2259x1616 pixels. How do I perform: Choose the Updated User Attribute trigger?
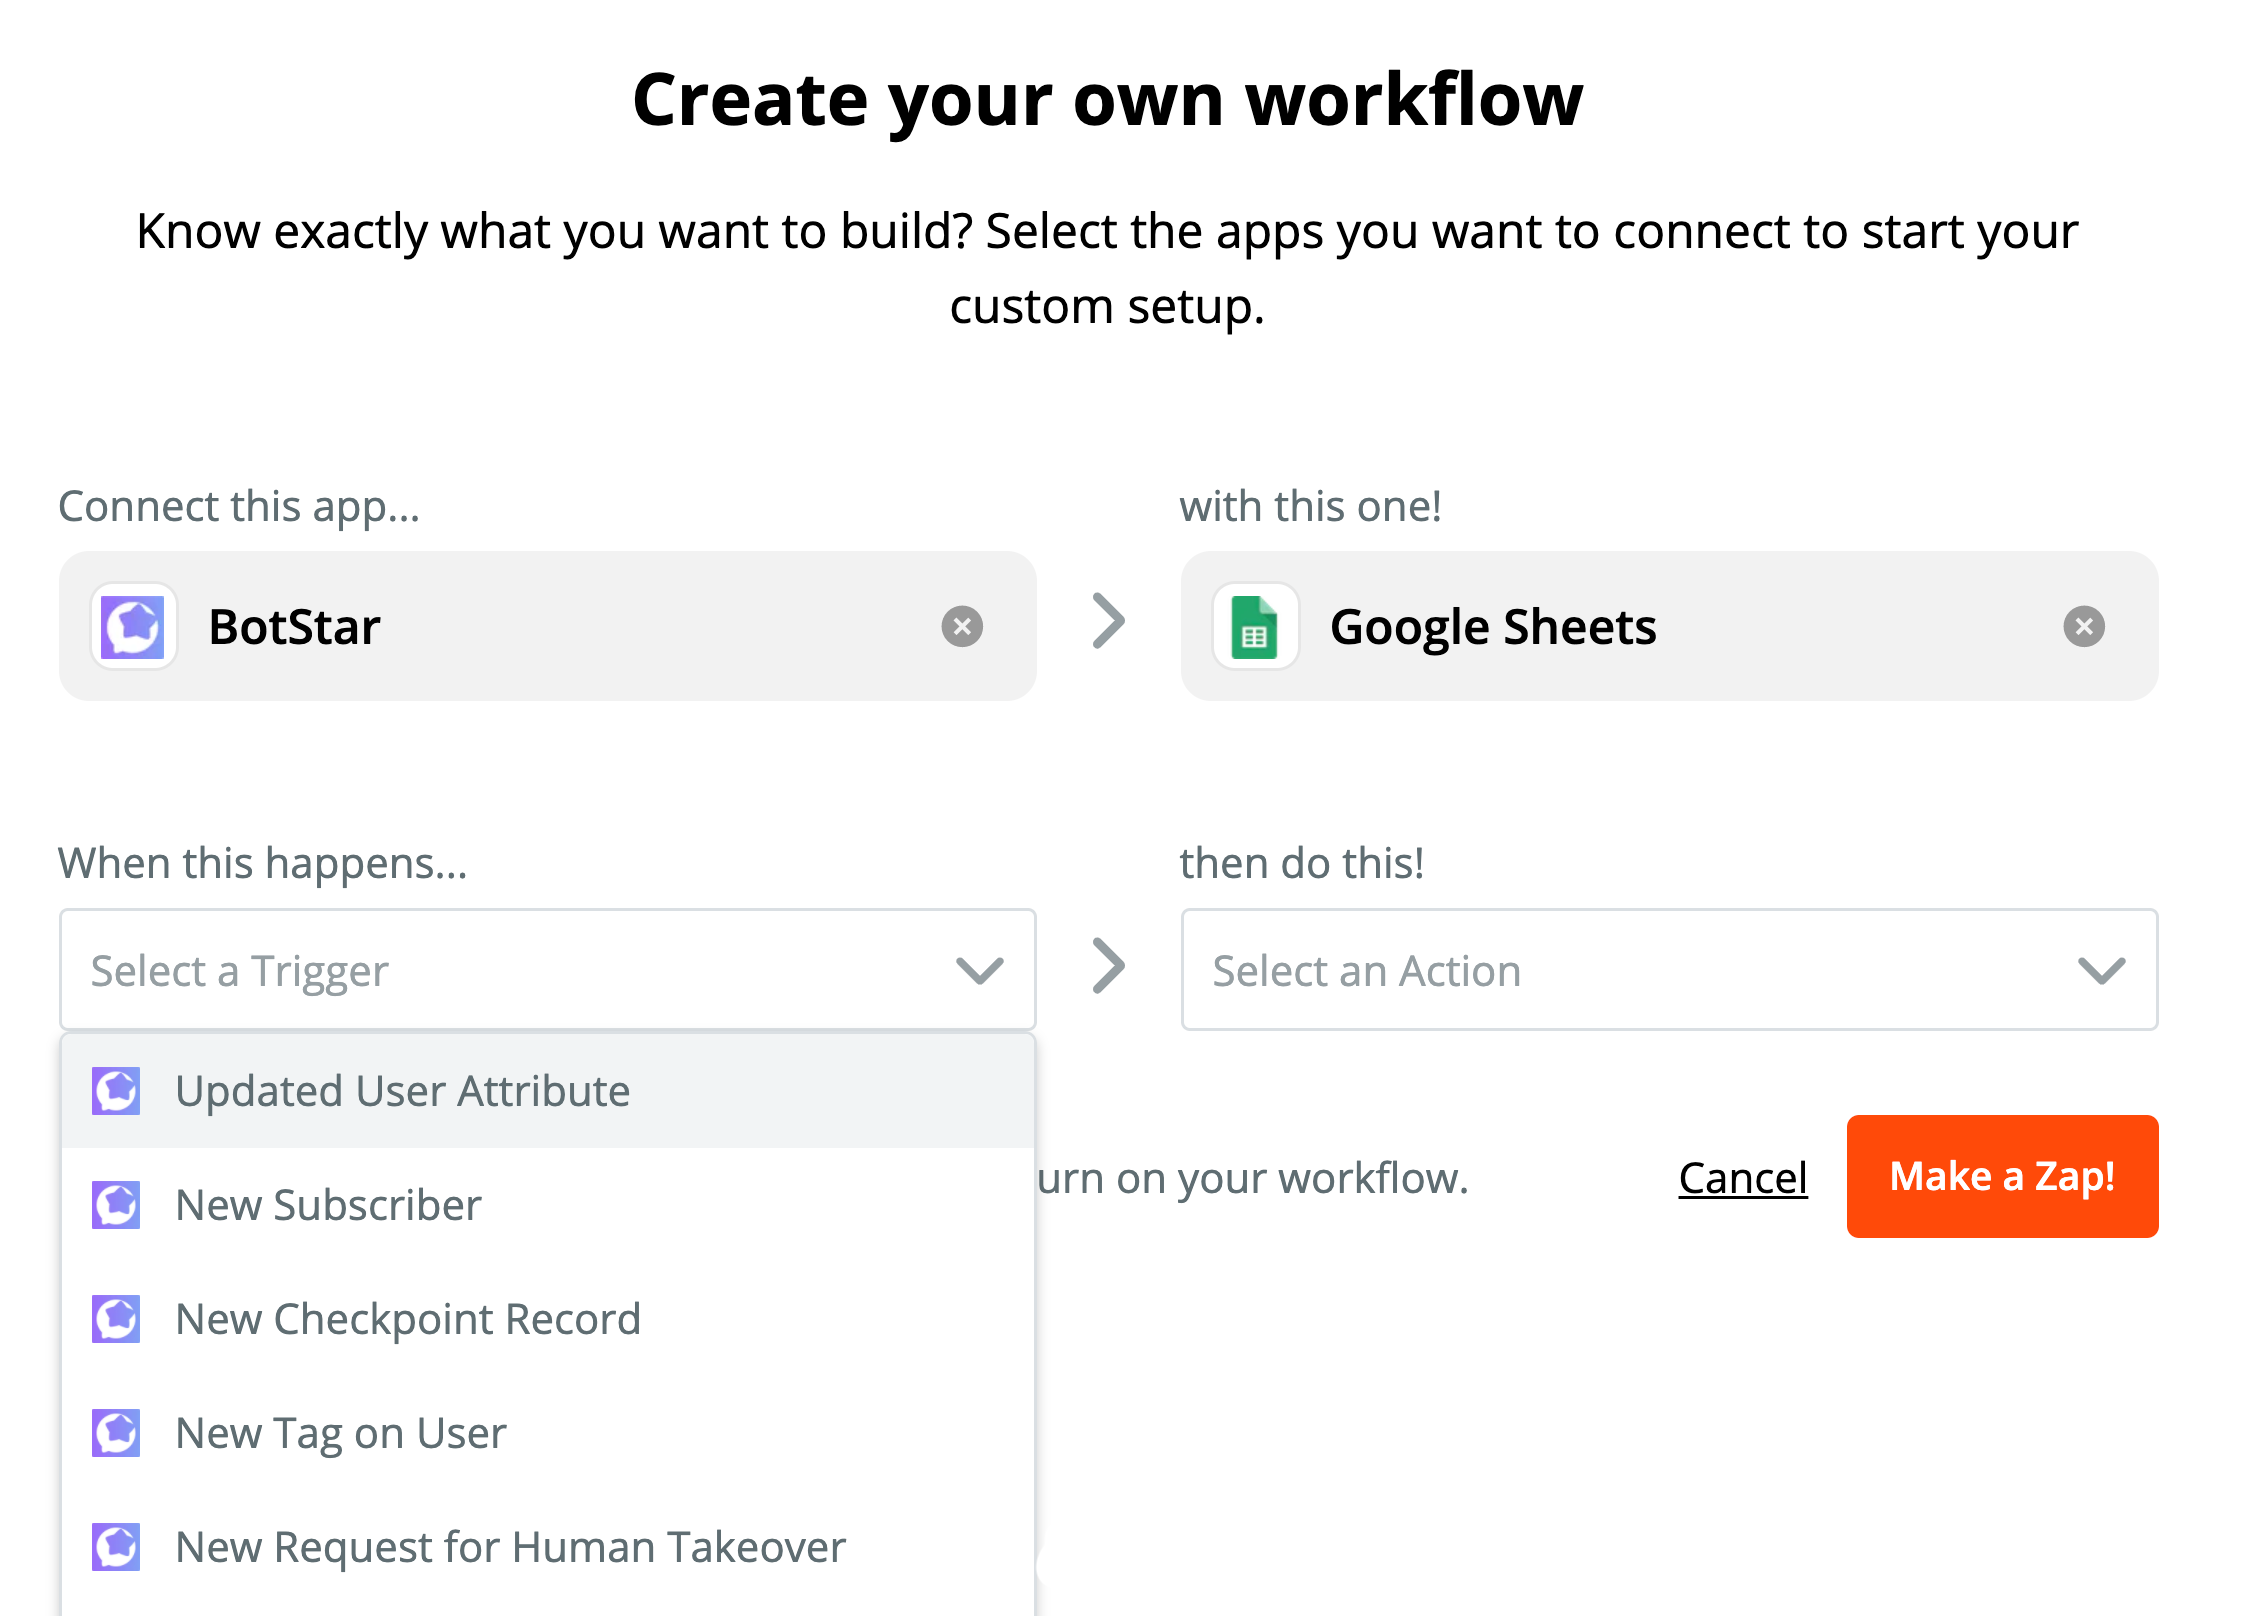(x=548, y=1091)
